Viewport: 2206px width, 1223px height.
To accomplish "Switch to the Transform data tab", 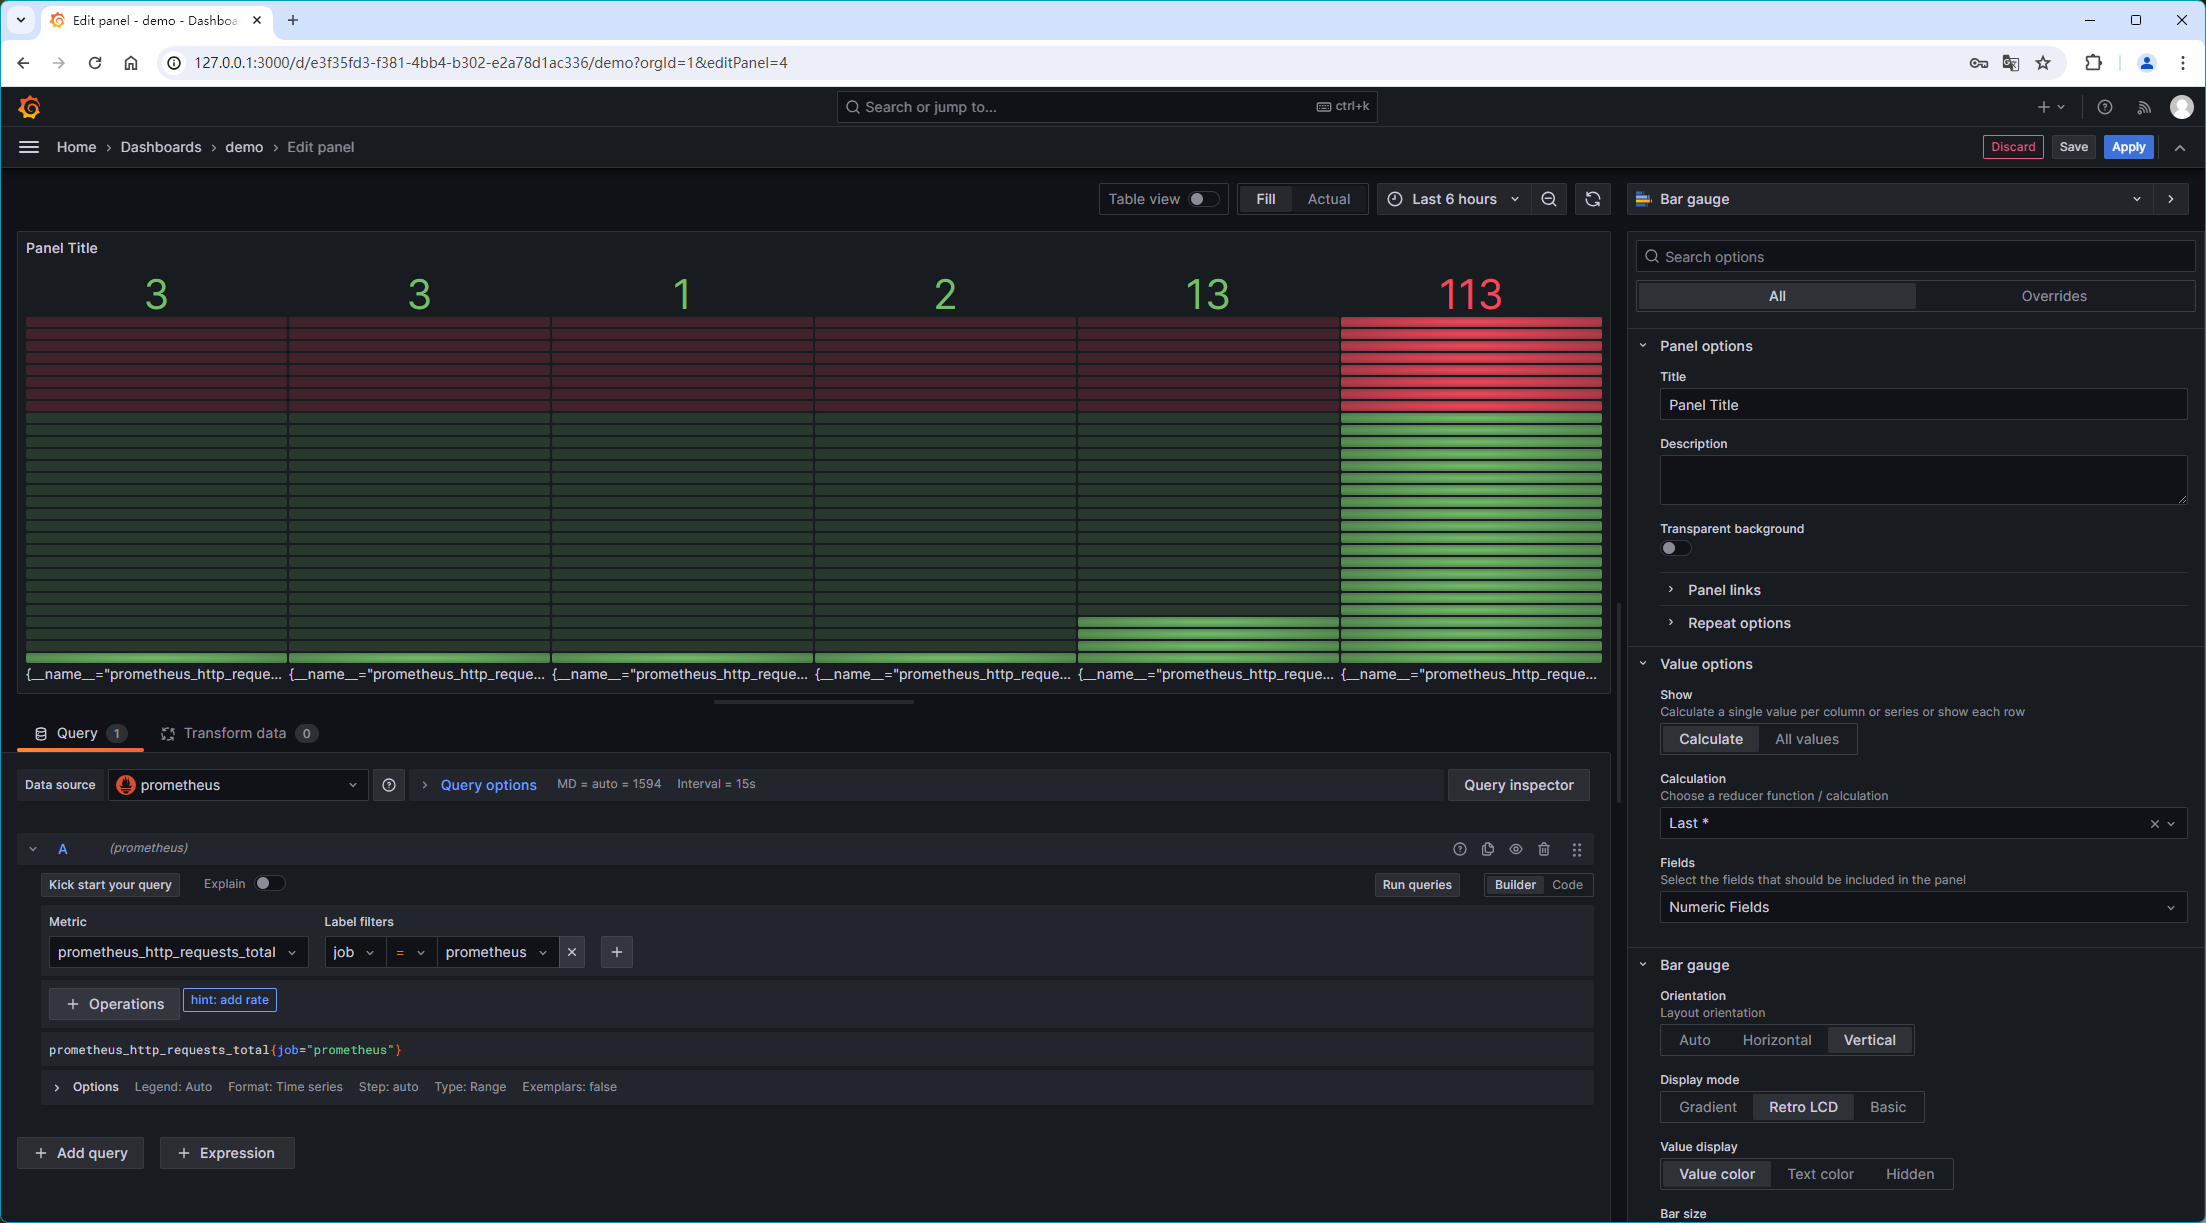I will (238, 733).
